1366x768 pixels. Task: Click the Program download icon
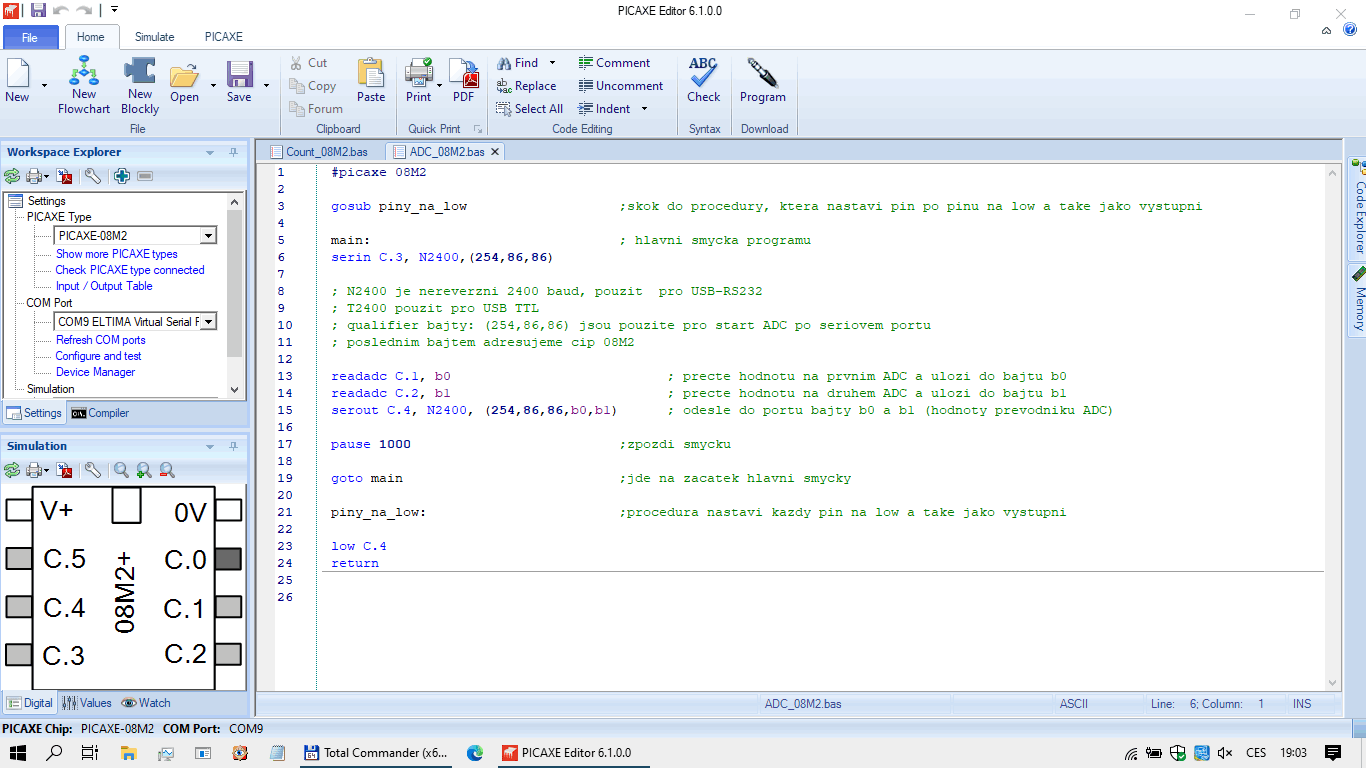[x=762, y=80]
